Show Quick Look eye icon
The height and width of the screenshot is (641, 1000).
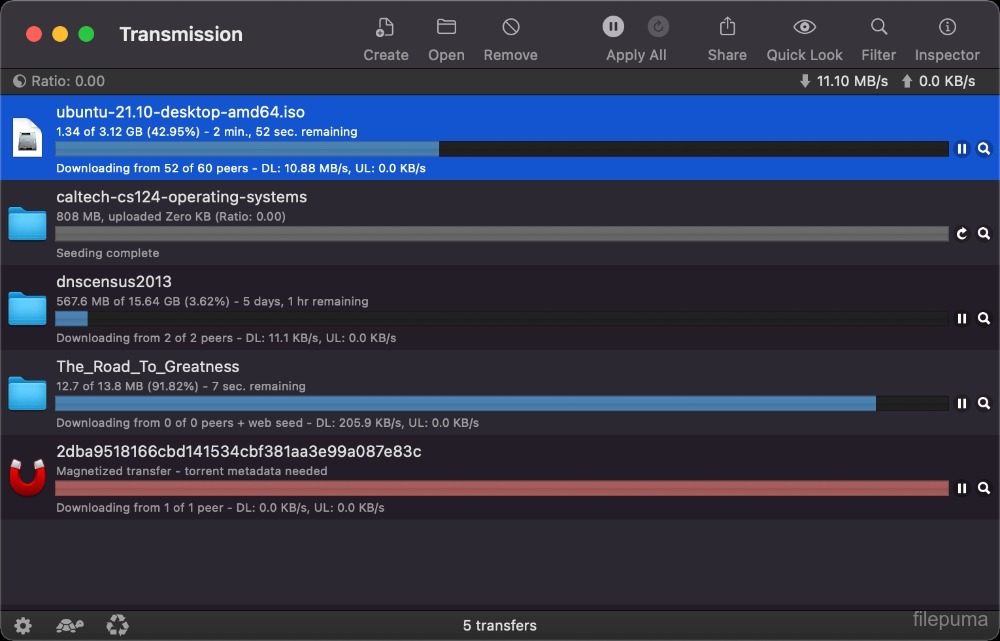[804, 28]
